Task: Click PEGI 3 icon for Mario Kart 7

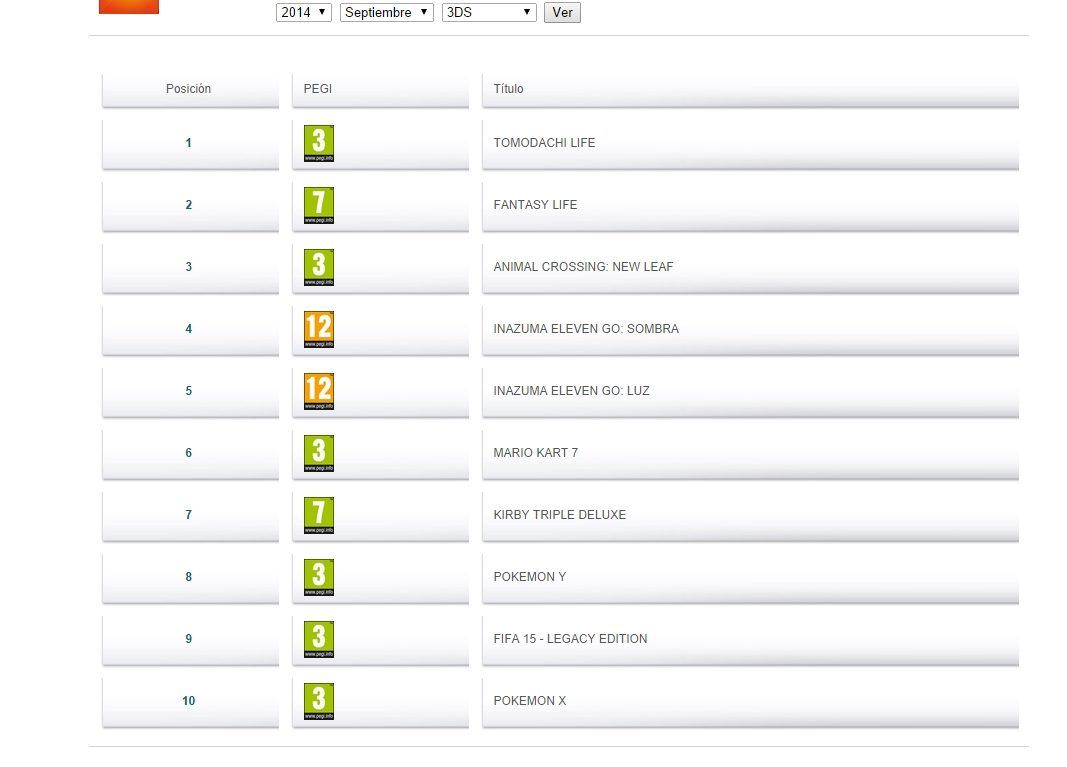Action: [x=318, y=454]
